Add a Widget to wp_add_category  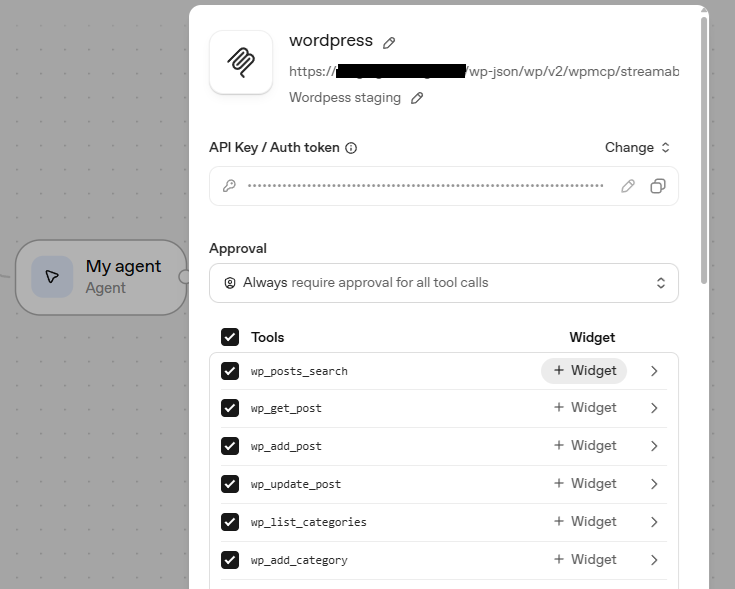(584, 560)
